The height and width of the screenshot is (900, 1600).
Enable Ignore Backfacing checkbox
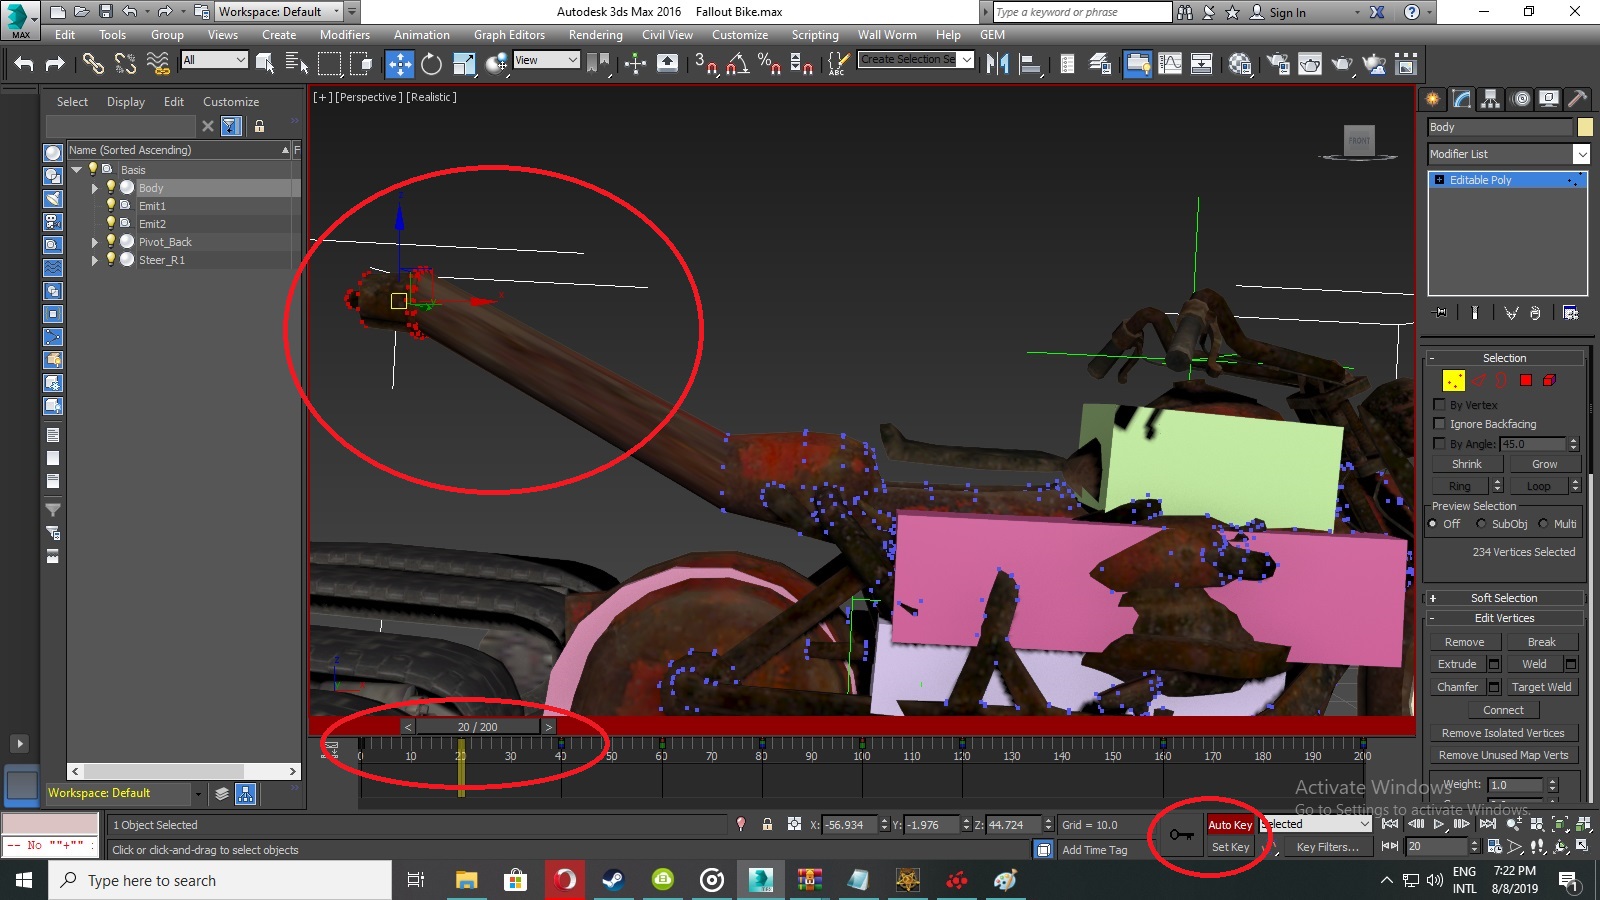pos(1439,424)
